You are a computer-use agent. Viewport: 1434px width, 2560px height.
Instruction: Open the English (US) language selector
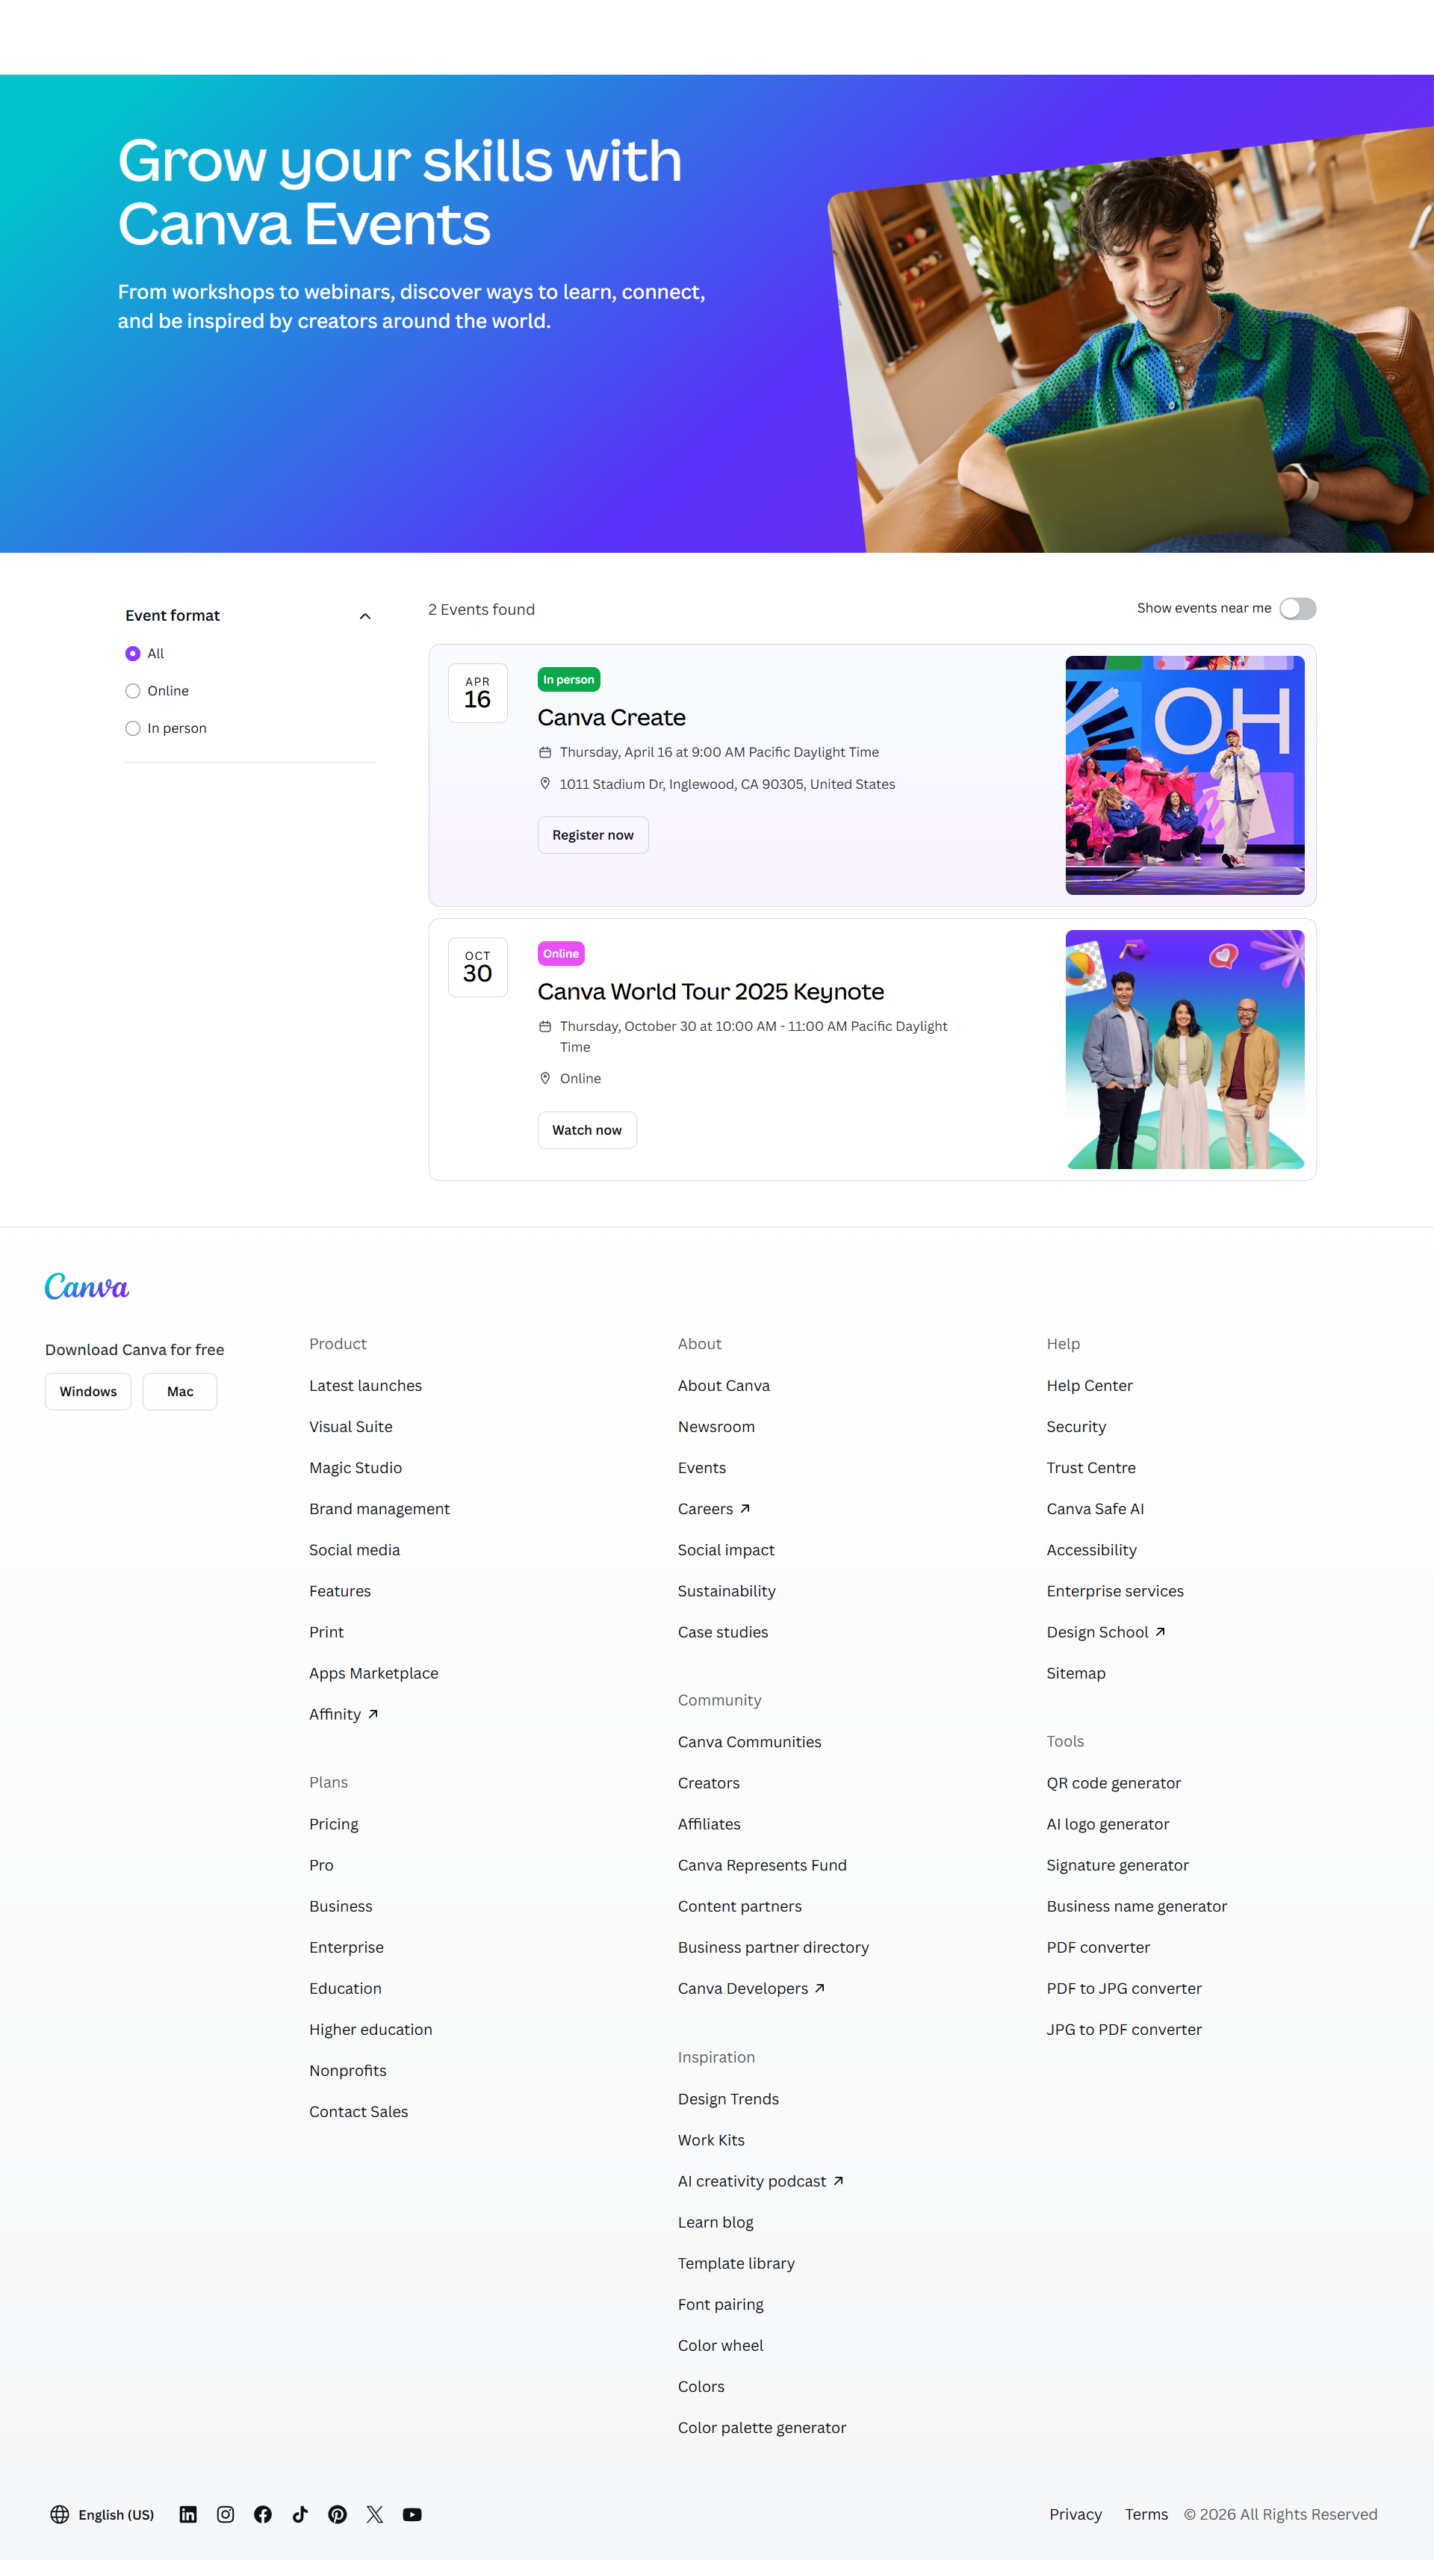pos(103,2514)
